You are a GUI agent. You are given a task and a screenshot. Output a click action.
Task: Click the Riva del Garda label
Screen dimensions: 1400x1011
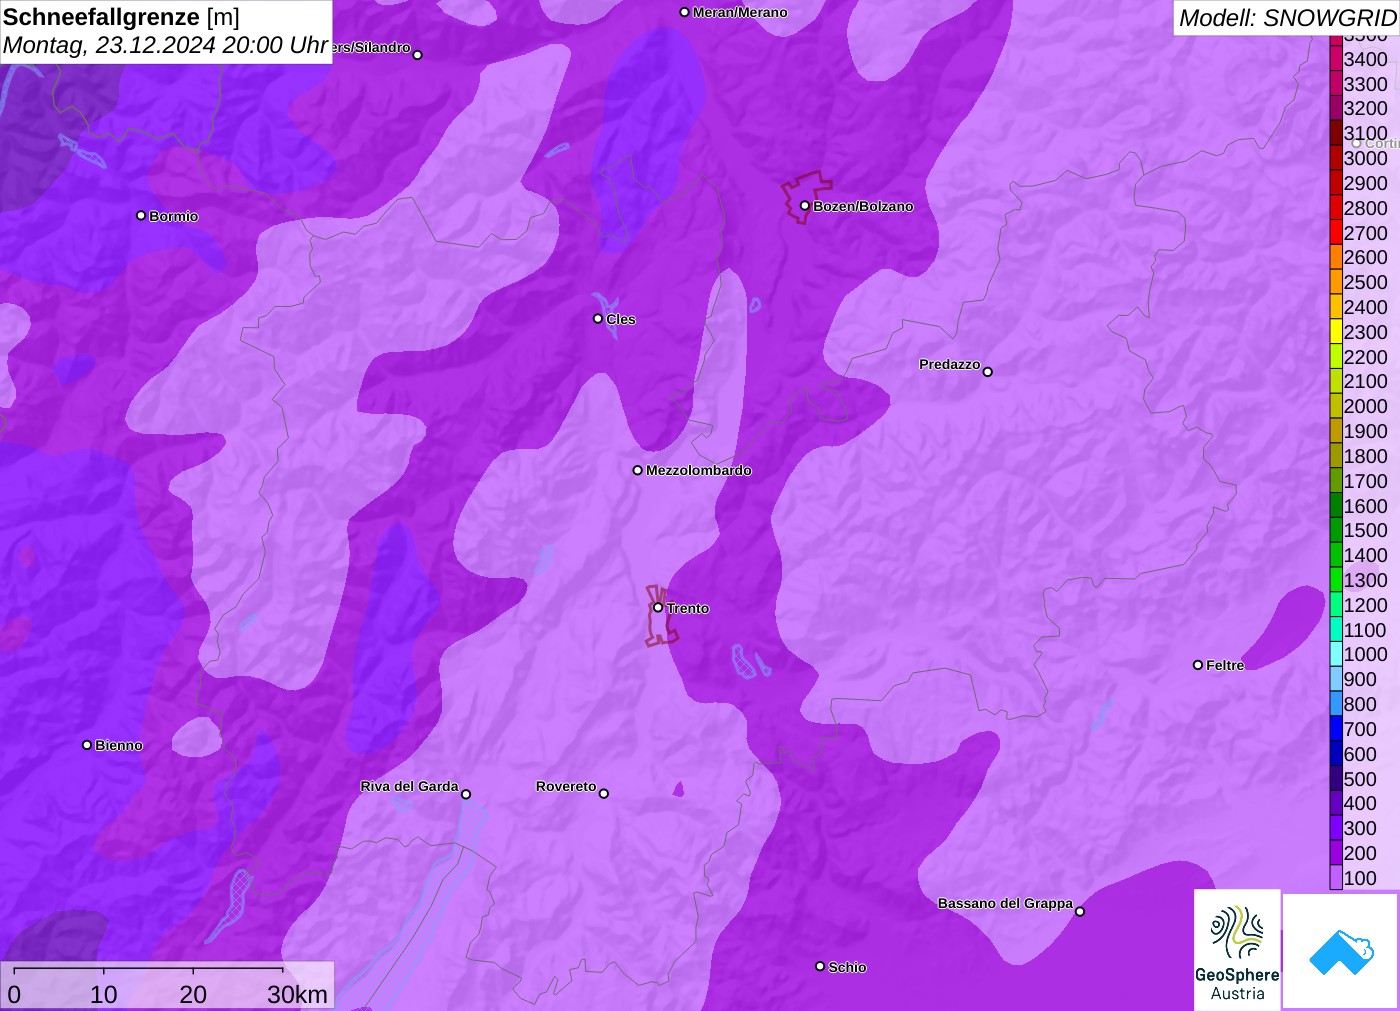click(x=409, y=786)
